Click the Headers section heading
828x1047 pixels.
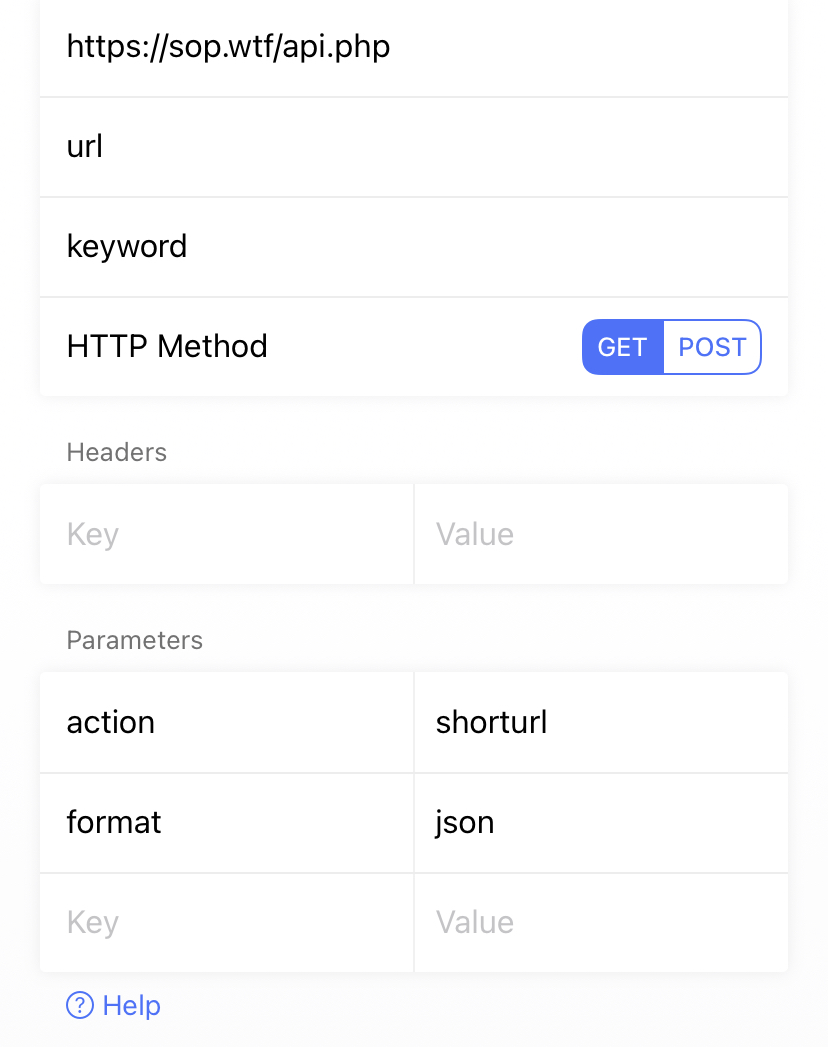(x=116, y=452)
